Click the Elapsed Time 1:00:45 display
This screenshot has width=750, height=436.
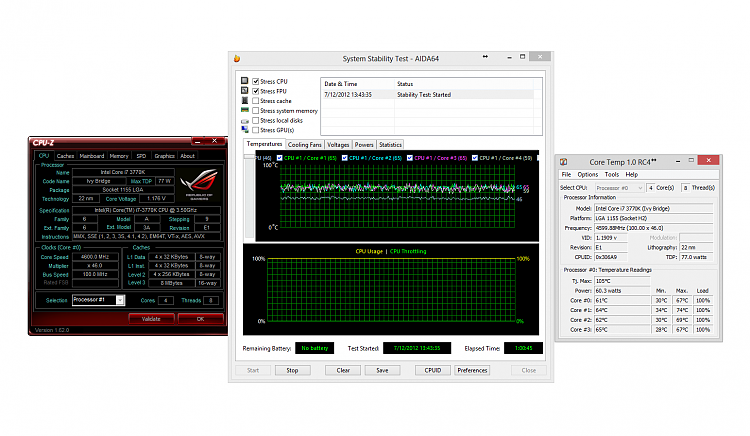pyautogui.click(x=523, y=348)
